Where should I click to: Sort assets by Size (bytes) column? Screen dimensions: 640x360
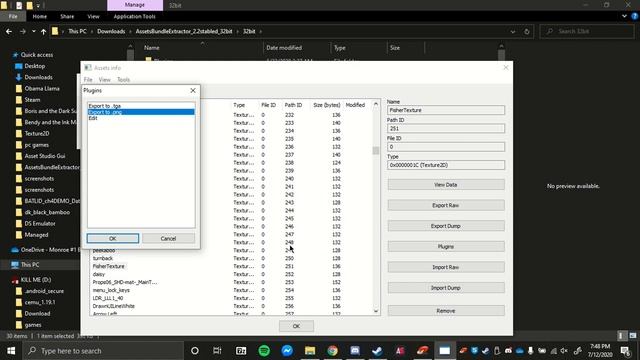click(x=327, y=105)
